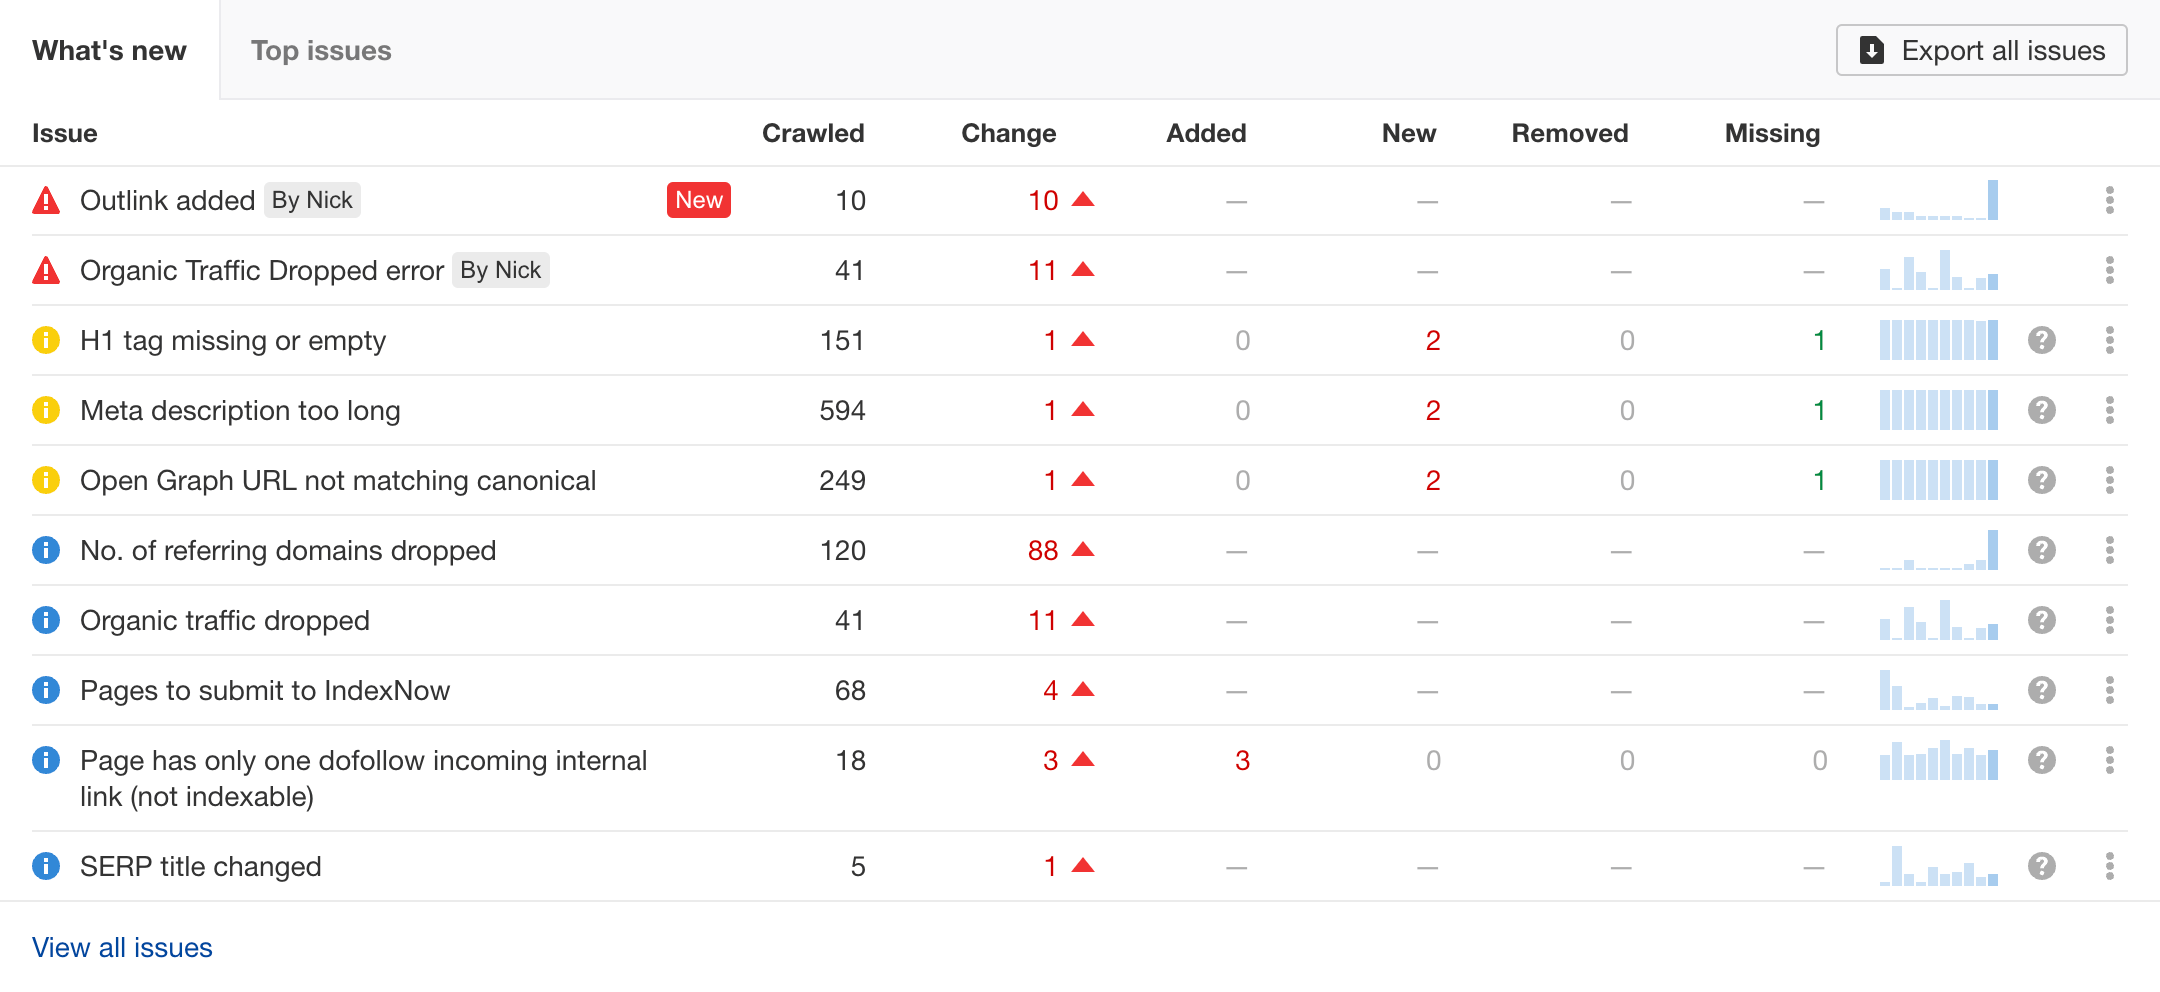Click the info icon beside Page has only one dofollow link
Image resolution: width=2160 pixels, height=992 pixels.
pyautogui.click(x=45, y=760)
